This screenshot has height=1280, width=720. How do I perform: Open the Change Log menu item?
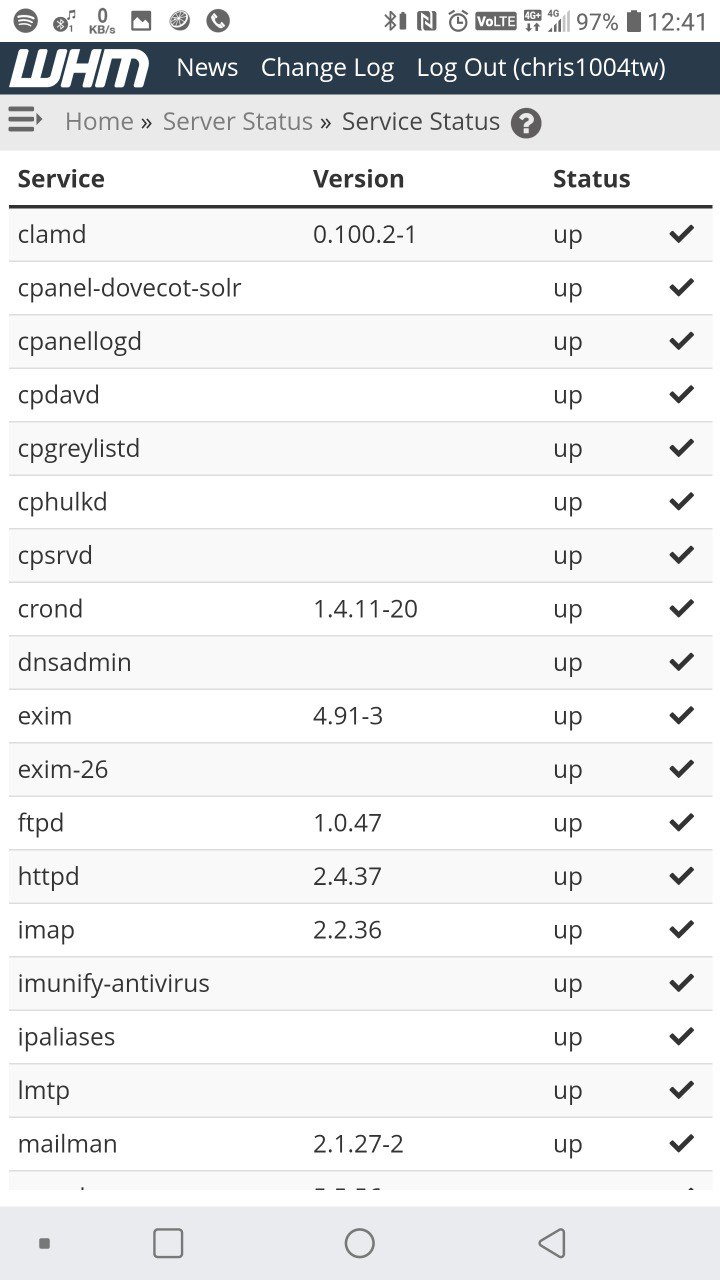tap(327, 68)
